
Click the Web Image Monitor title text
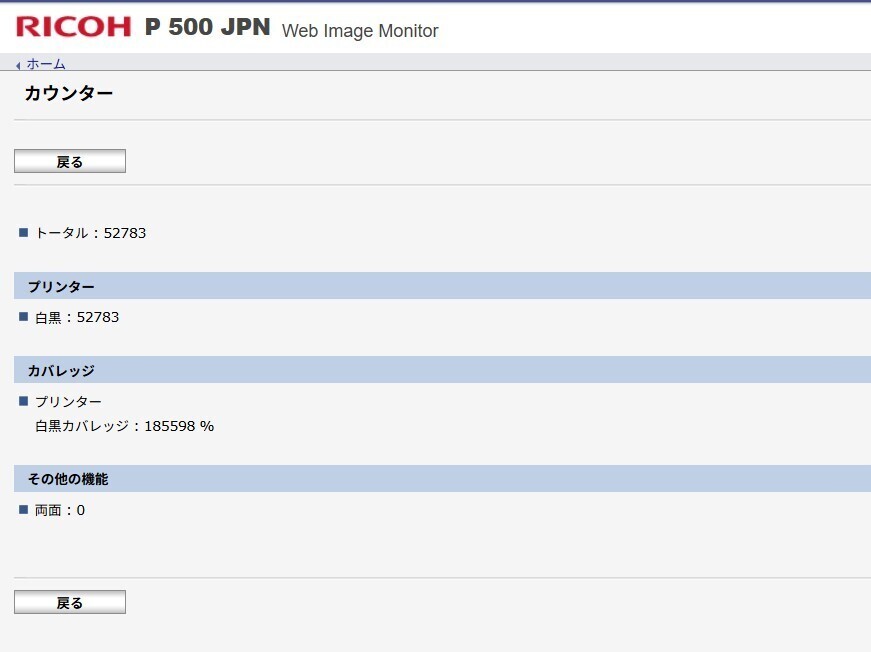pos(360,31)
